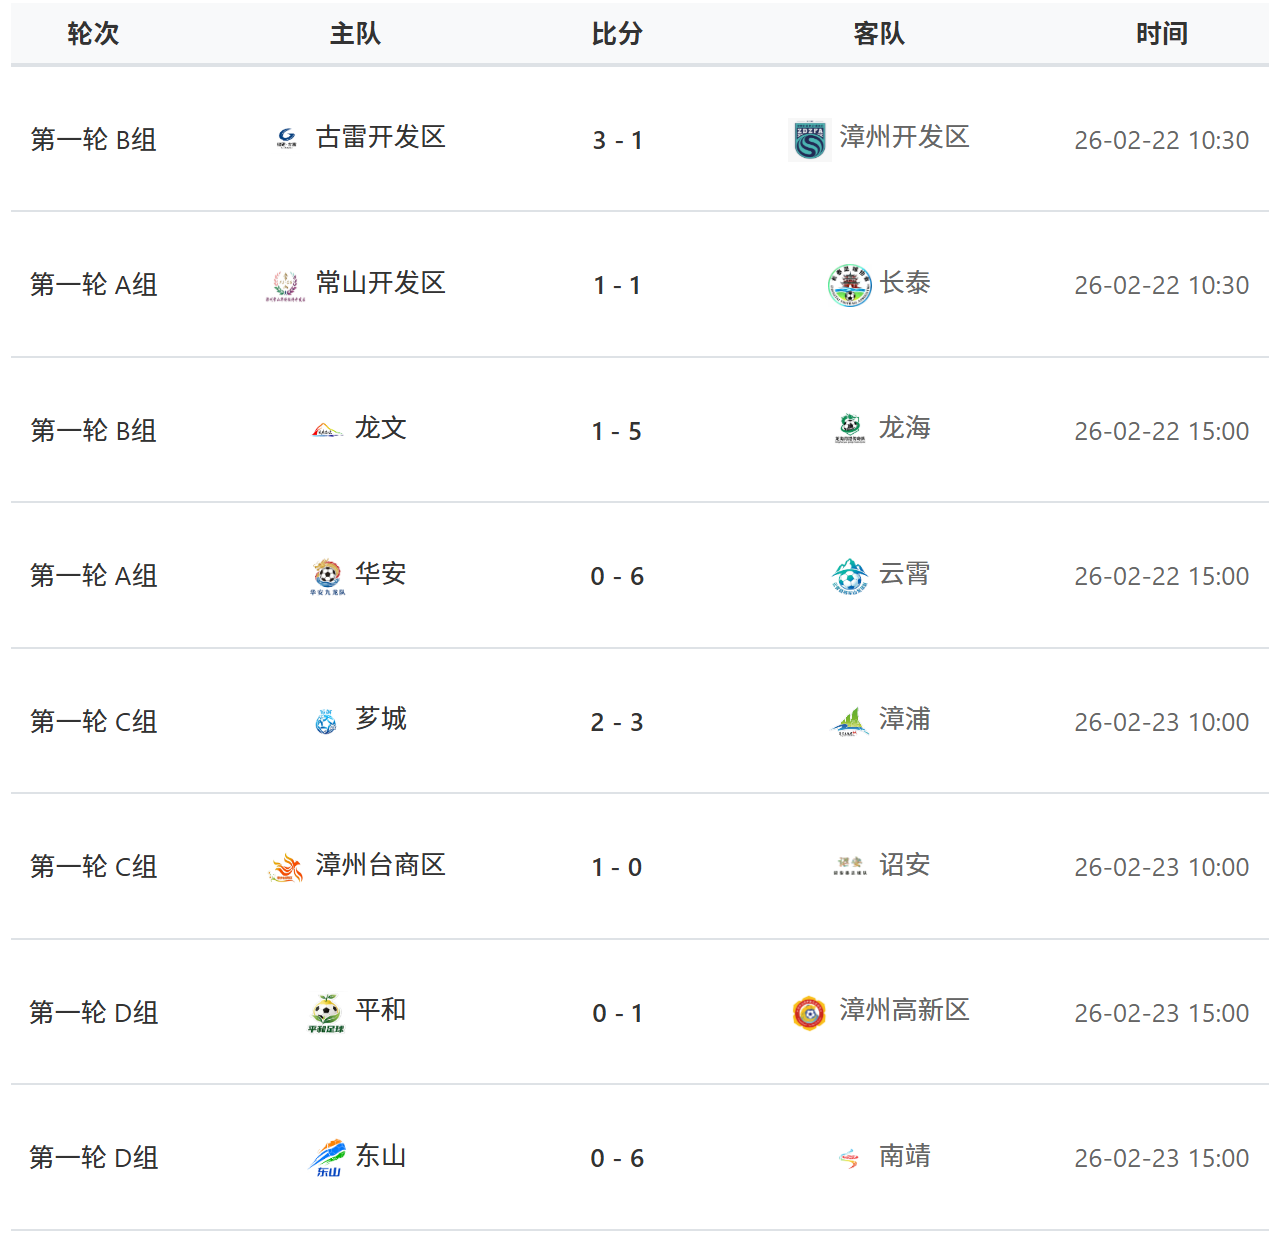Open the 芗城 team name link
Screen dimensions: 1269x1237
[x=381, y=719]
